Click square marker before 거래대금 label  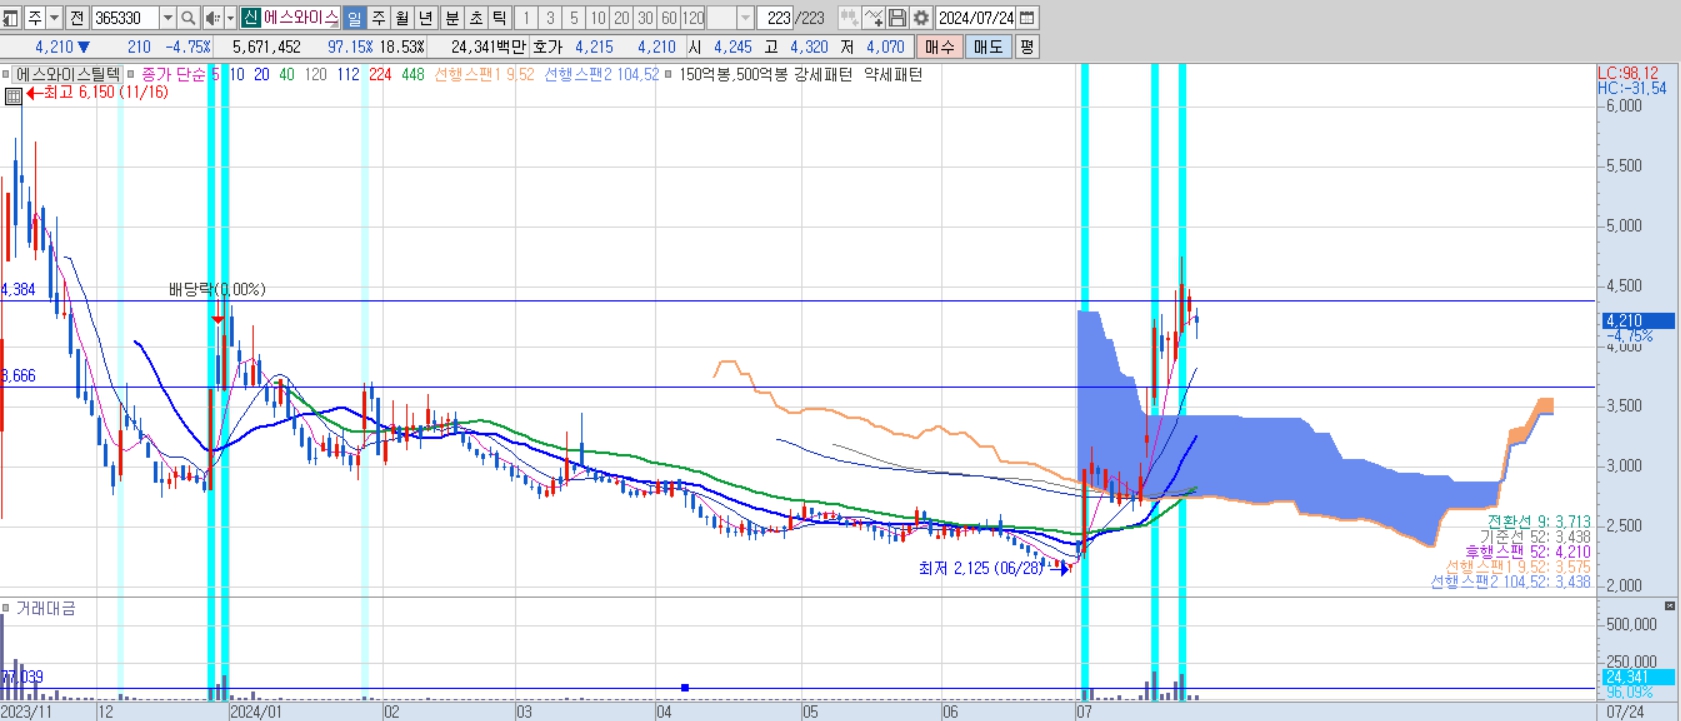point(5,608)
